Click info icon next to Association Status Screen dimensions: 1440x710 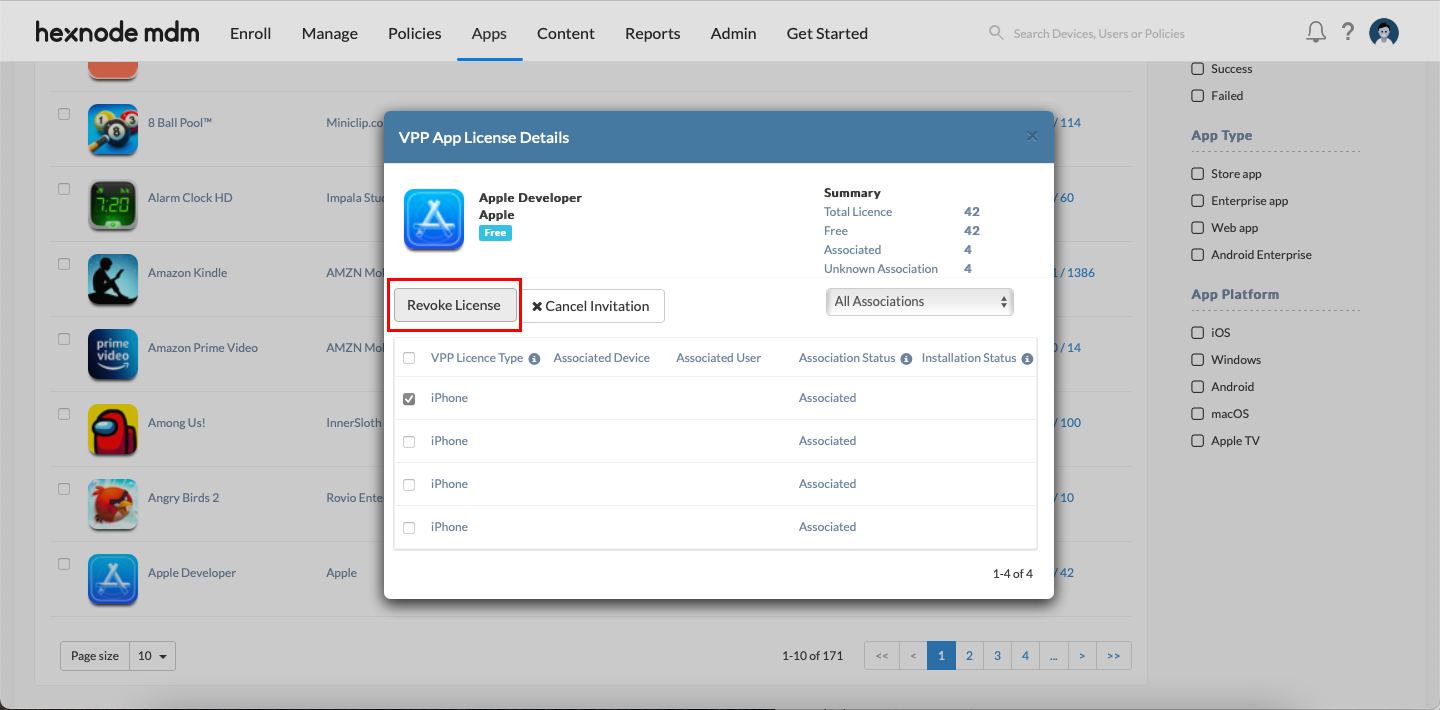pyautogui.click(x=906, y=359)
